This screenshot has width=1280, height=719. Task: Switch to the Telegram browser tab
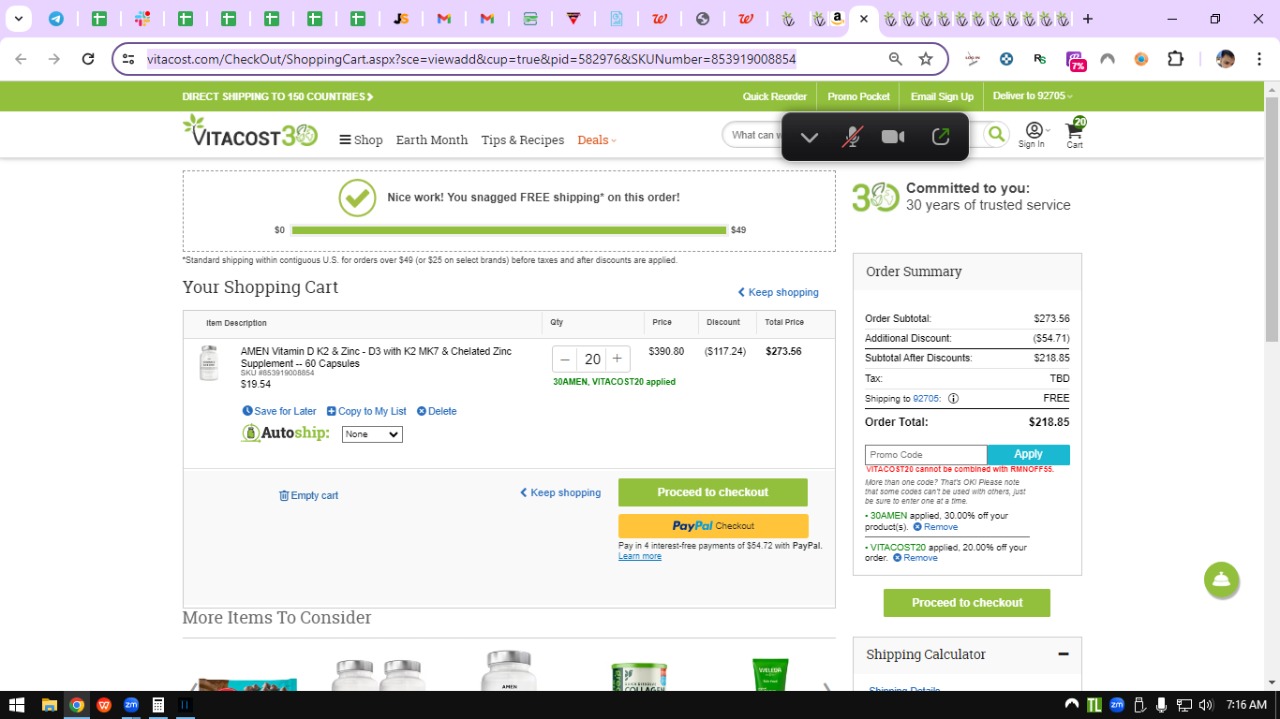(x=56, y=19)
